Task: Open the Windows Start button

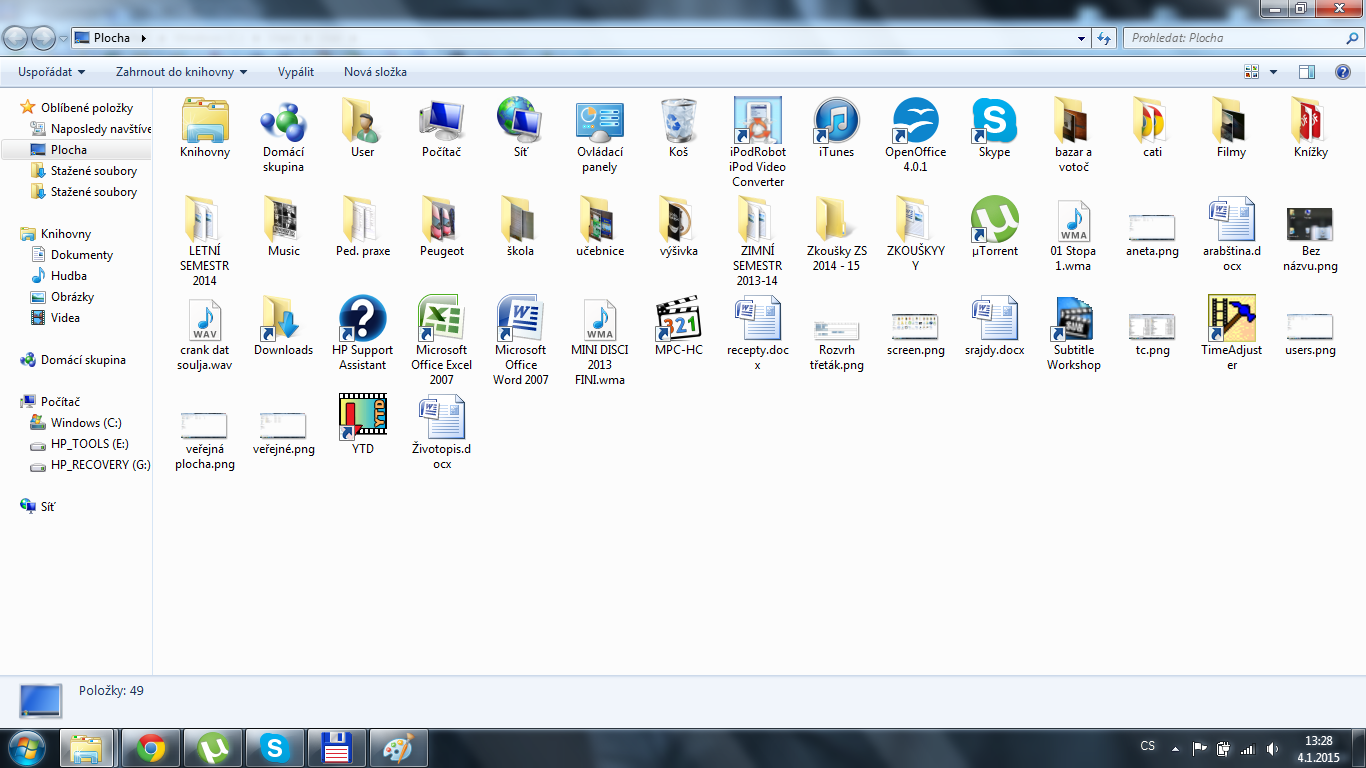Action: click(x=26, y=747)
